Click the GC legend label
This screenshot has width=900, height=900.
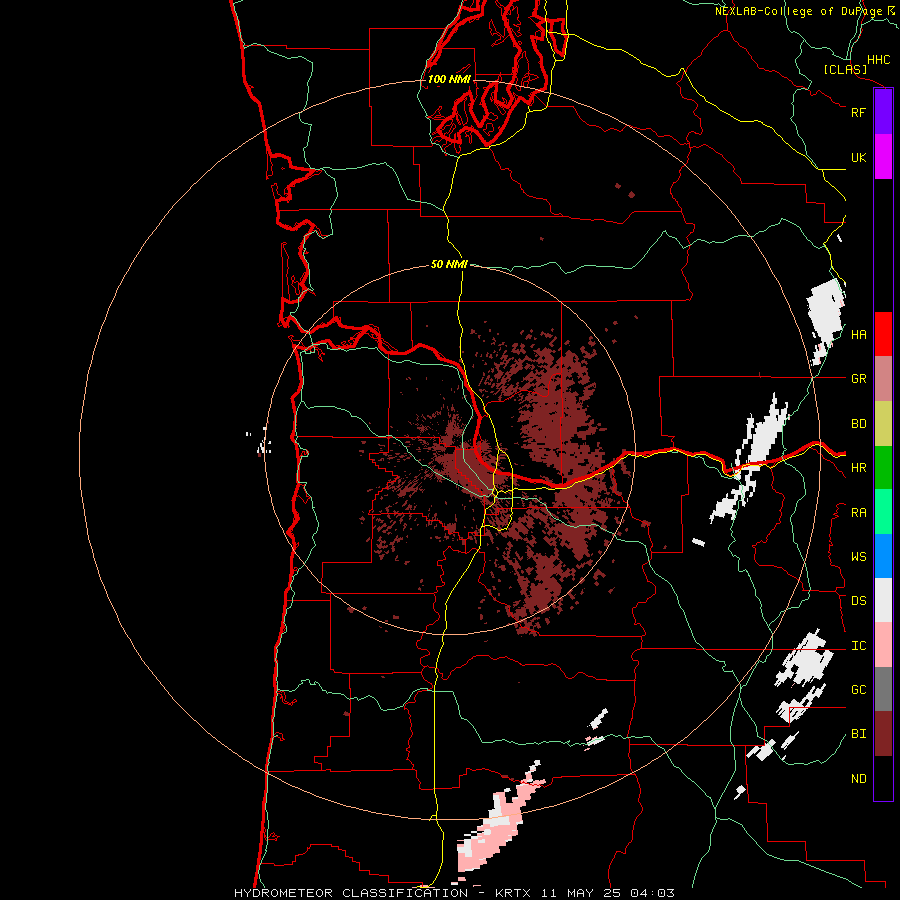[x=858, y=690]
